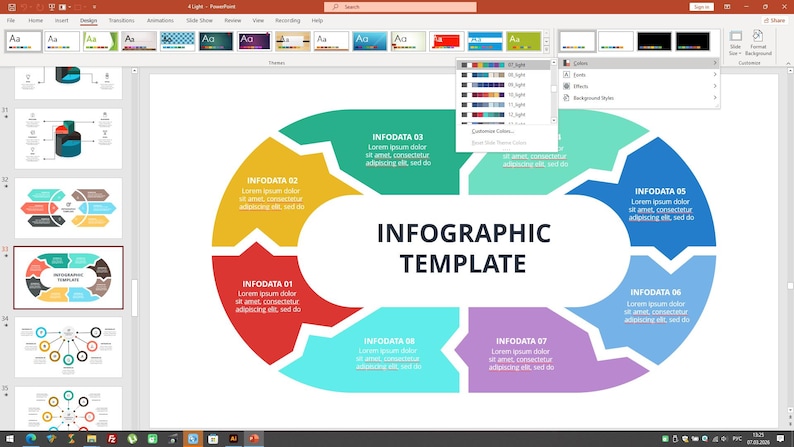Switch to the Insert tab

pos(61,20)
